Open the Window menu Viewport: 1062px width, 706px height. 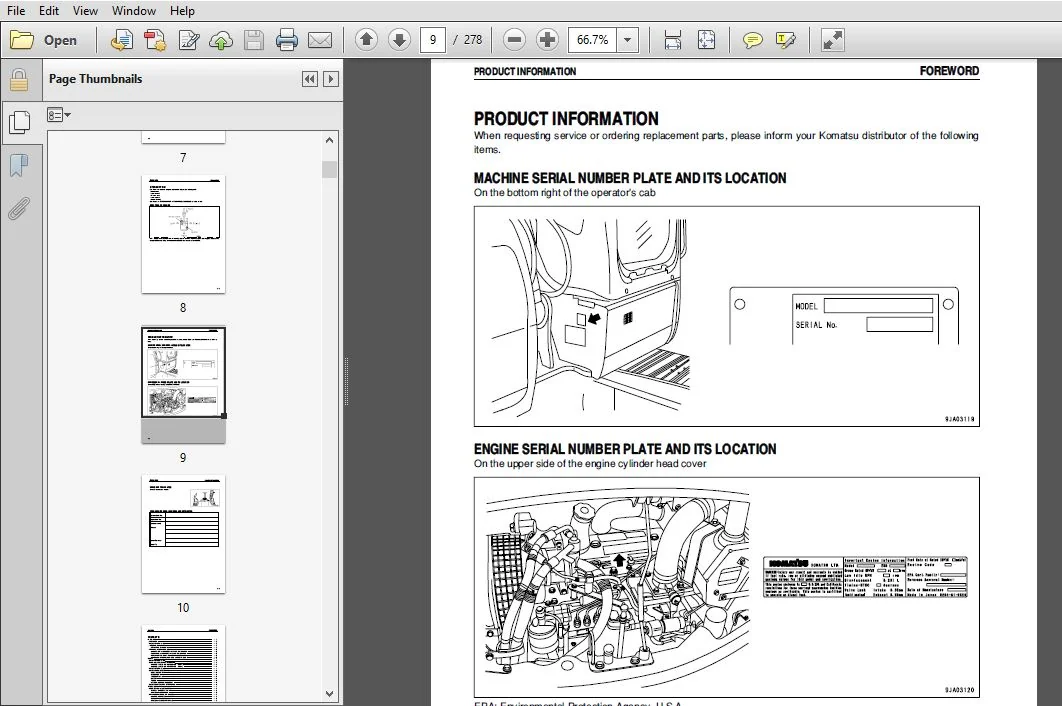(x=133, y=11)
